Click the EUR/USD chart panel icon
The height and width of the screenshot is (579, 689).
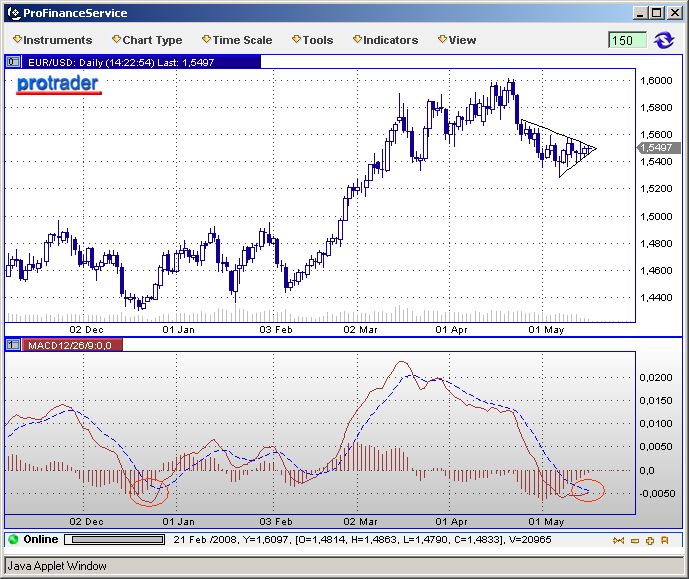[x=13, y=62]
